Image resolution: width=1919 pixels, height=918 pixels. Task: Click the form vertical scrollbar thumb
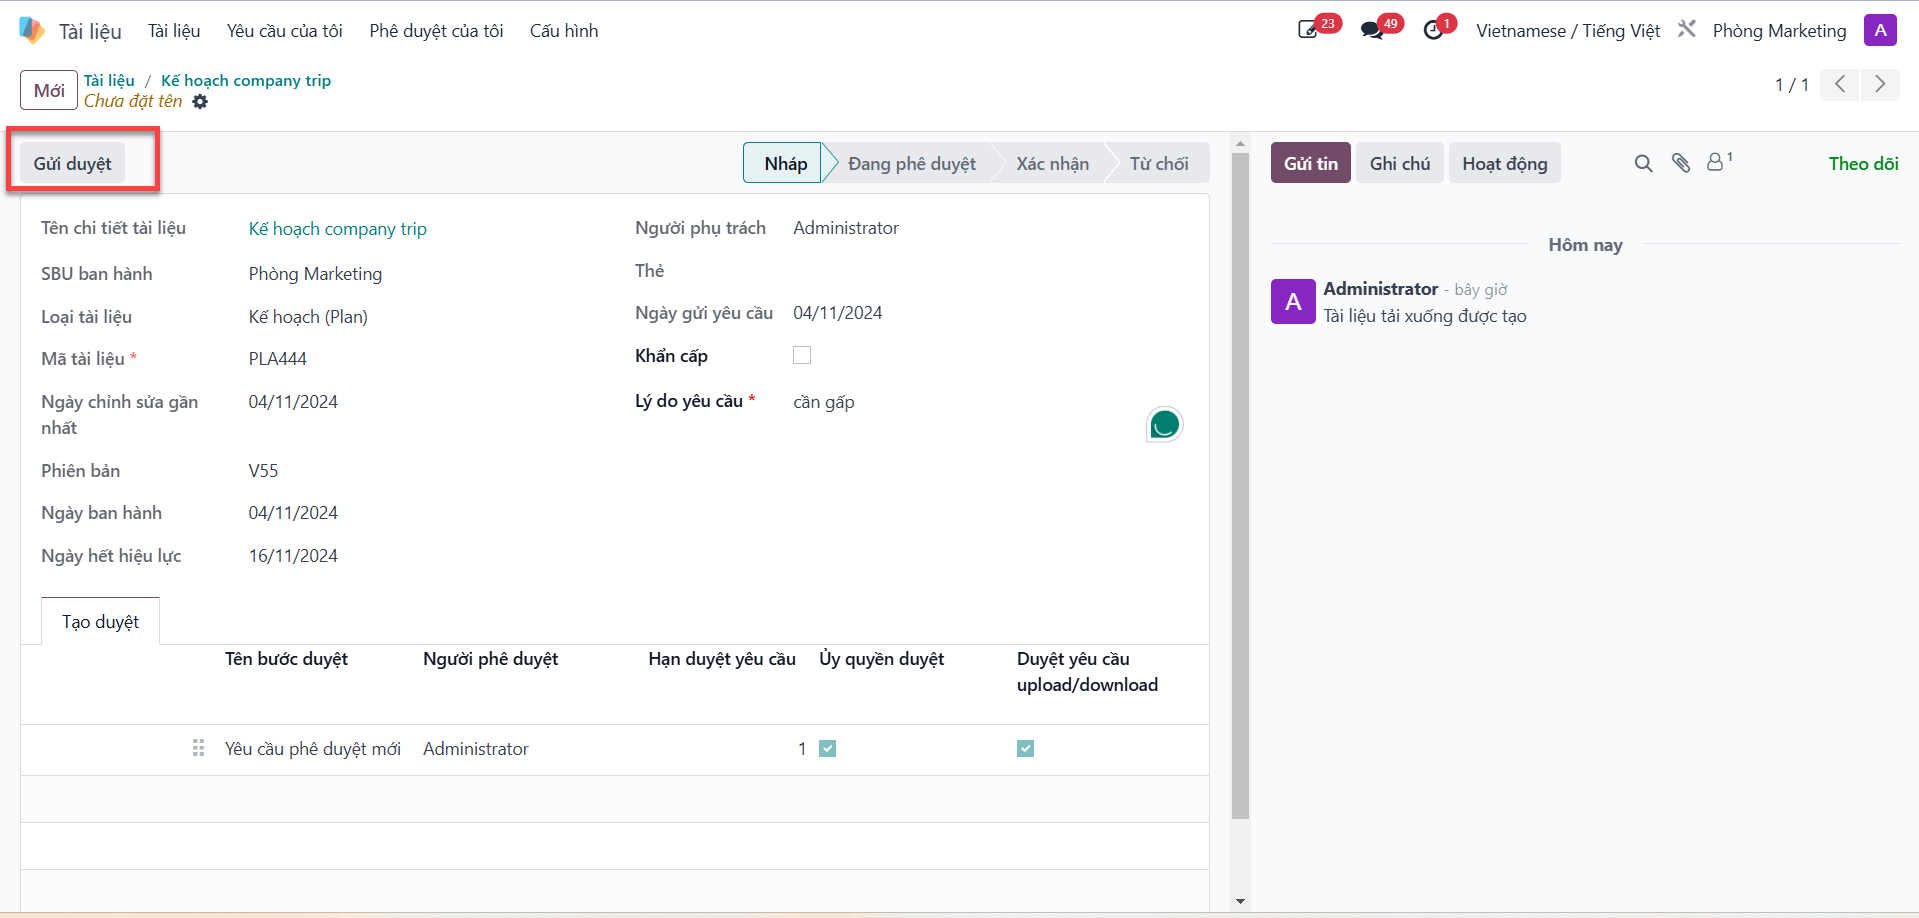[x=1240, y=486]
